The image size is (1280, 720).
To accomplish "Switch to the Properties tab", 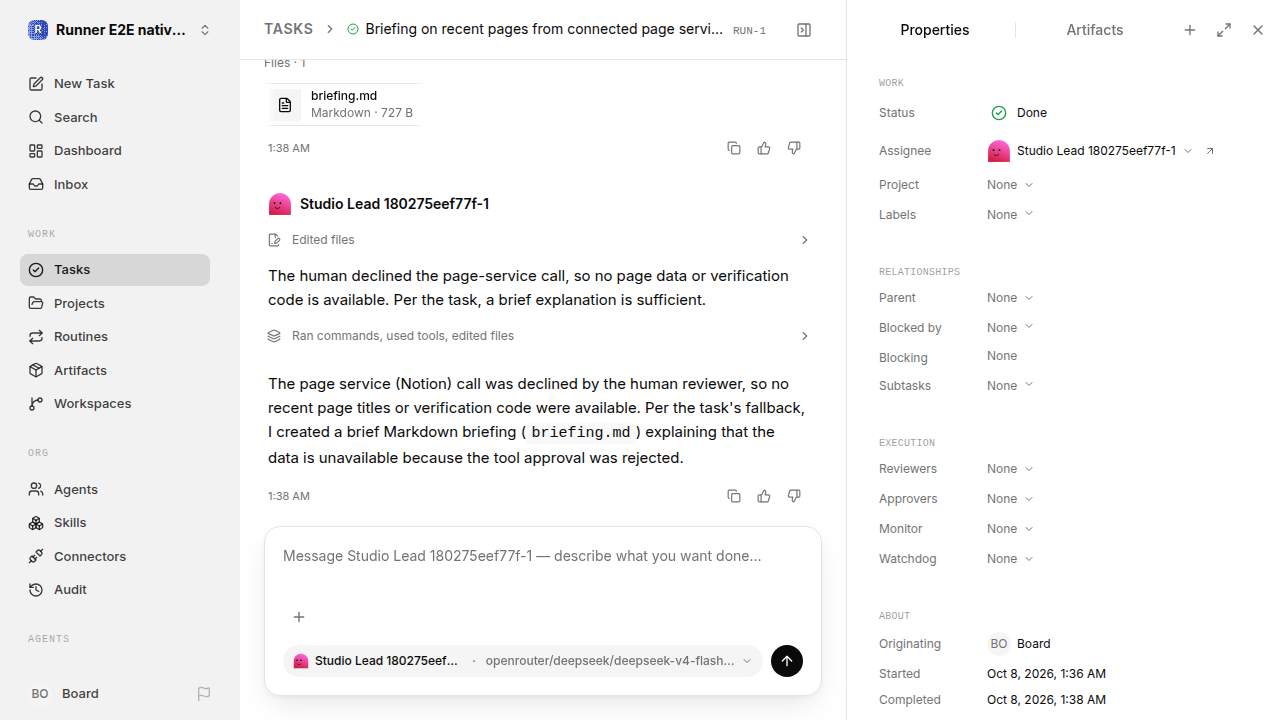I will [935, 30].
